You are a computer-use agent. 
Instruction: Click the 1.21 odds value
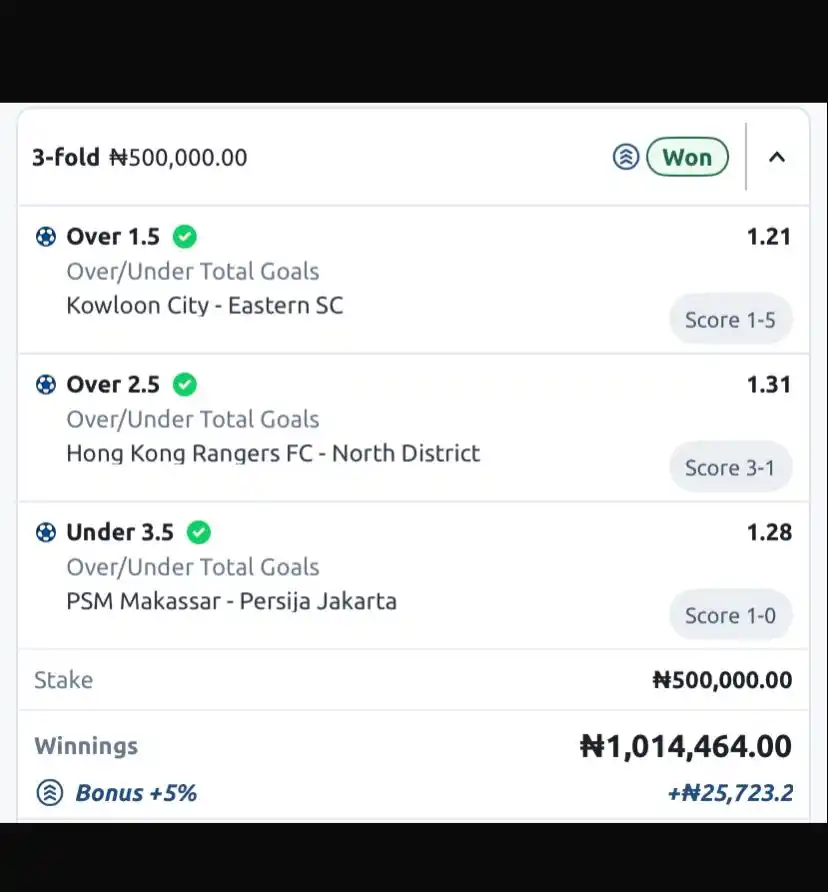(768, 237)
